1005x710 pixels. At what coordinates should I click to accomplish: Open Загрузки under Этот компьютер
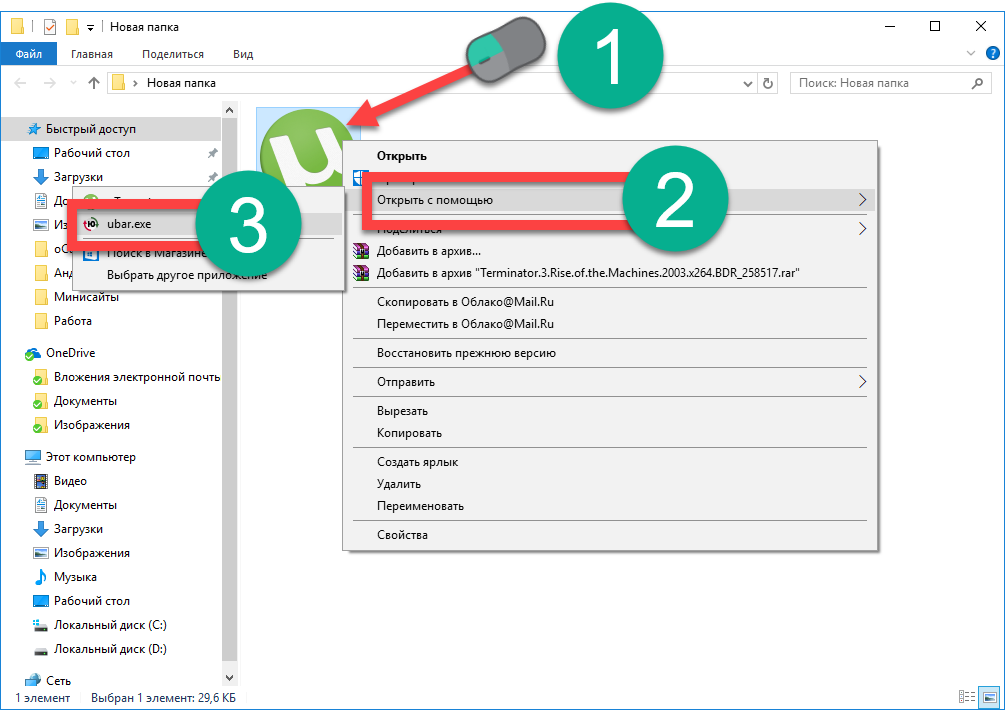78,529
